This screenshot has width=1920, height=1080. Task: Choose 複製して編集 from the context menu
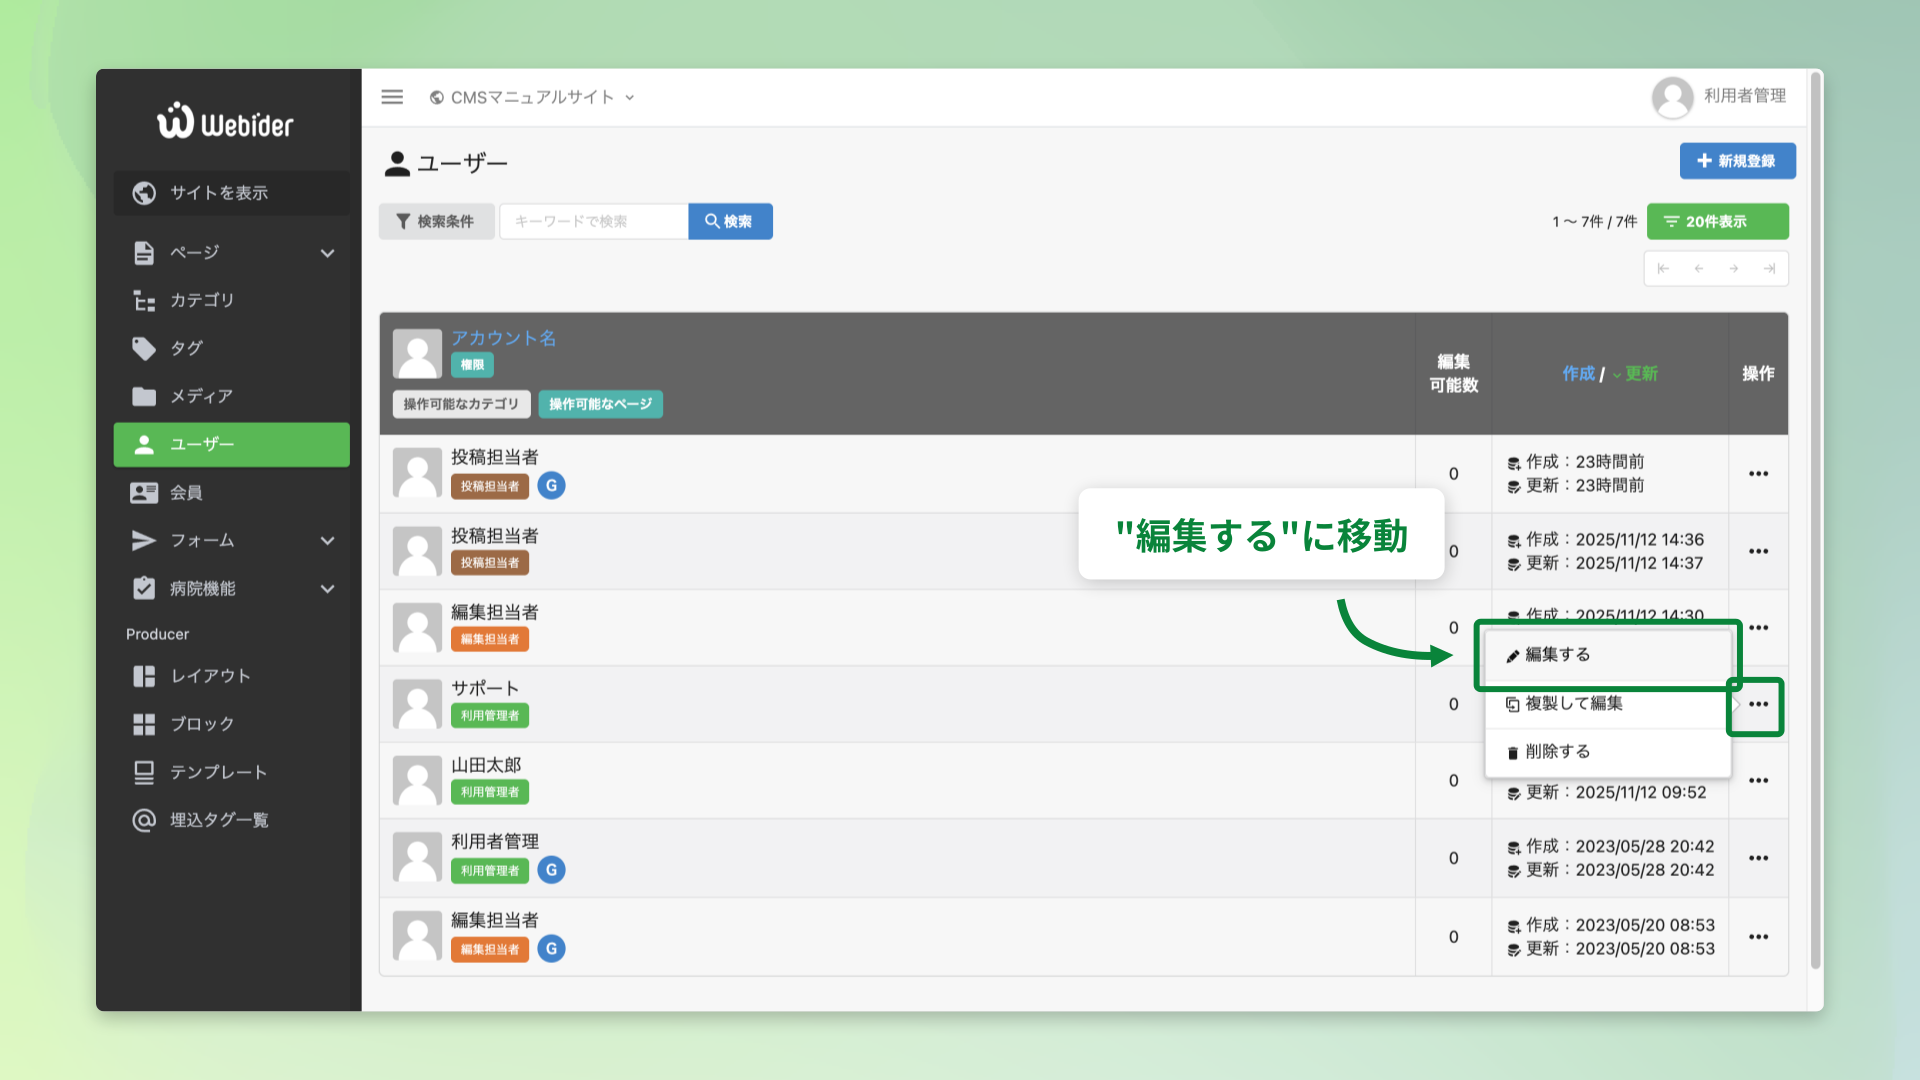point(1608,704)
